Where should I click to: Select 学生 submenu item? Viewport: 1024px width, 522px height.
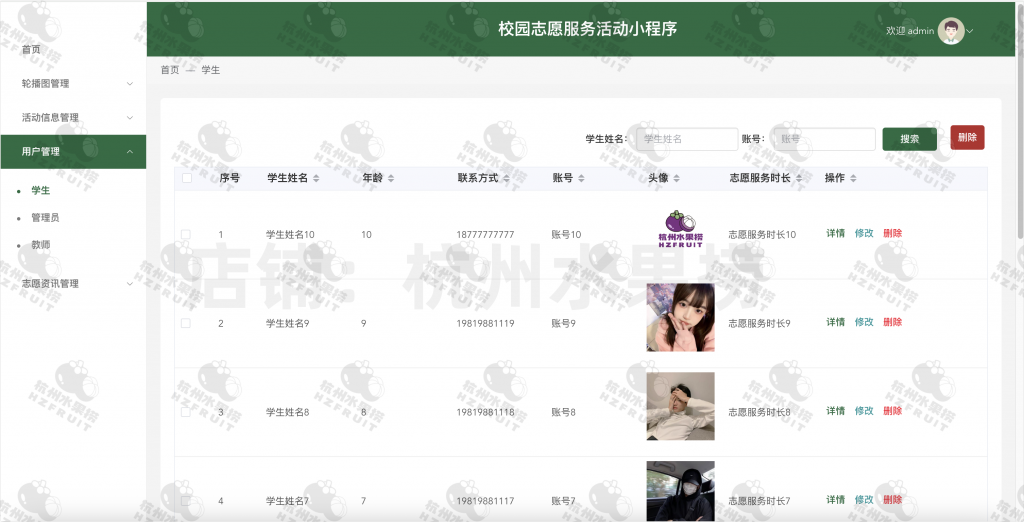pos(40,191)
